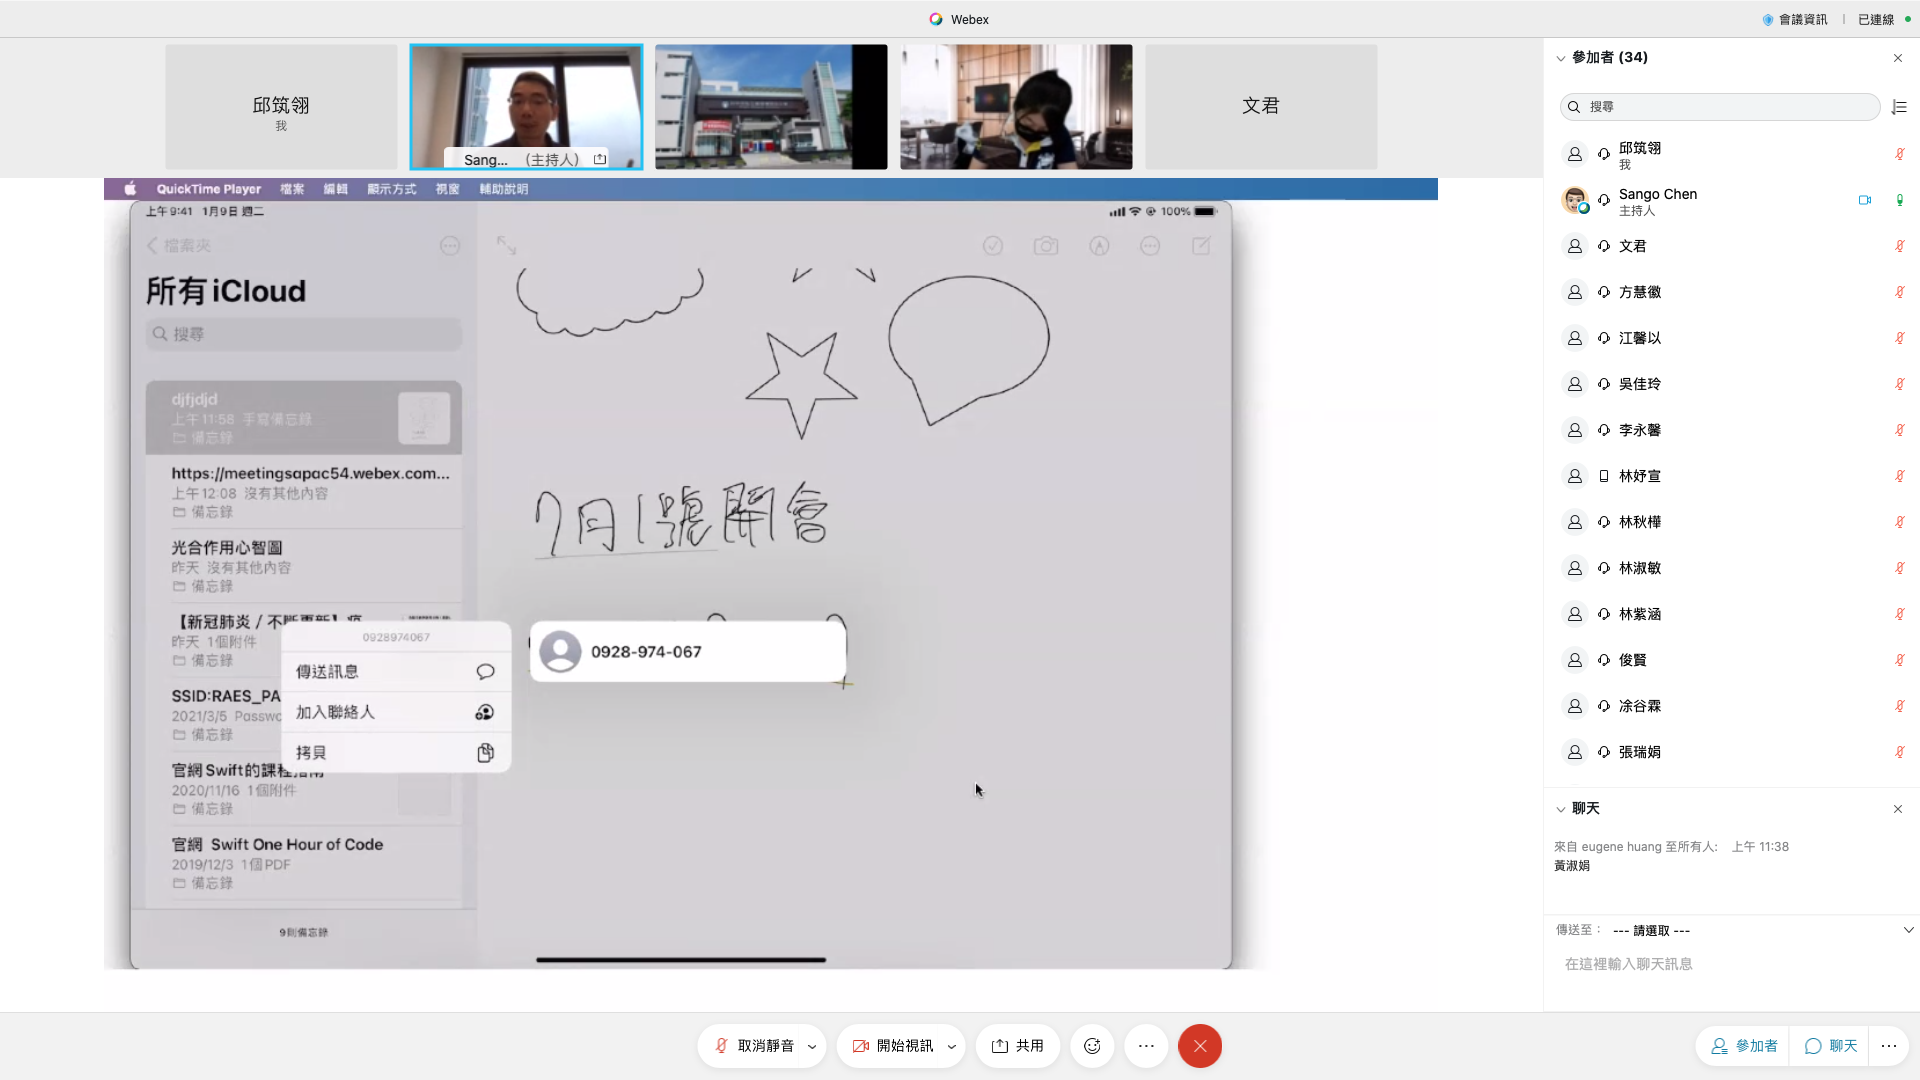Click the participant list sort icon
The width and height of the screenshot is (1920, 1080).
coord(1899,107)
